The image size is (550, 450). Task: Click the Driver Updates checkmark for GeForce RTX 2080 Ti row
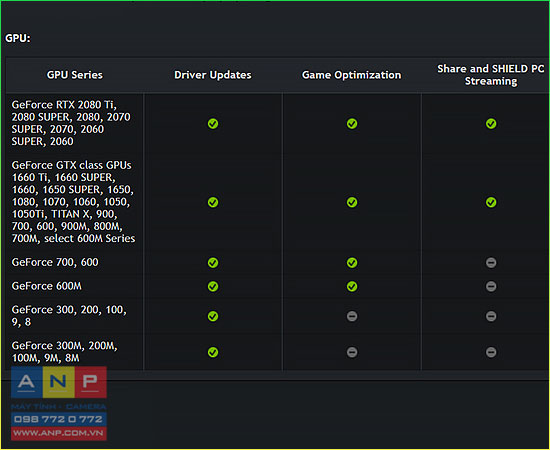coord(213,123)
